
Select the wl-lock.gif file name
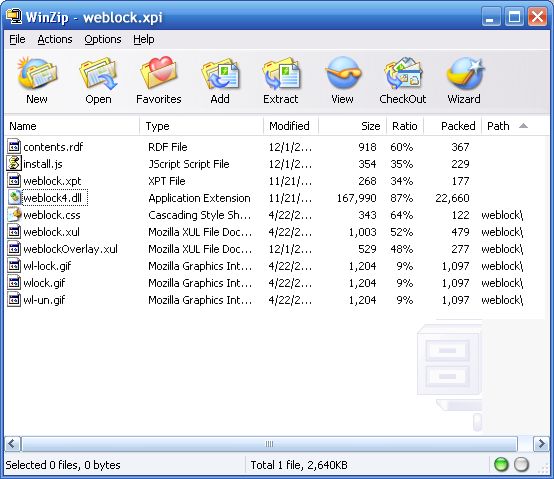47,266
